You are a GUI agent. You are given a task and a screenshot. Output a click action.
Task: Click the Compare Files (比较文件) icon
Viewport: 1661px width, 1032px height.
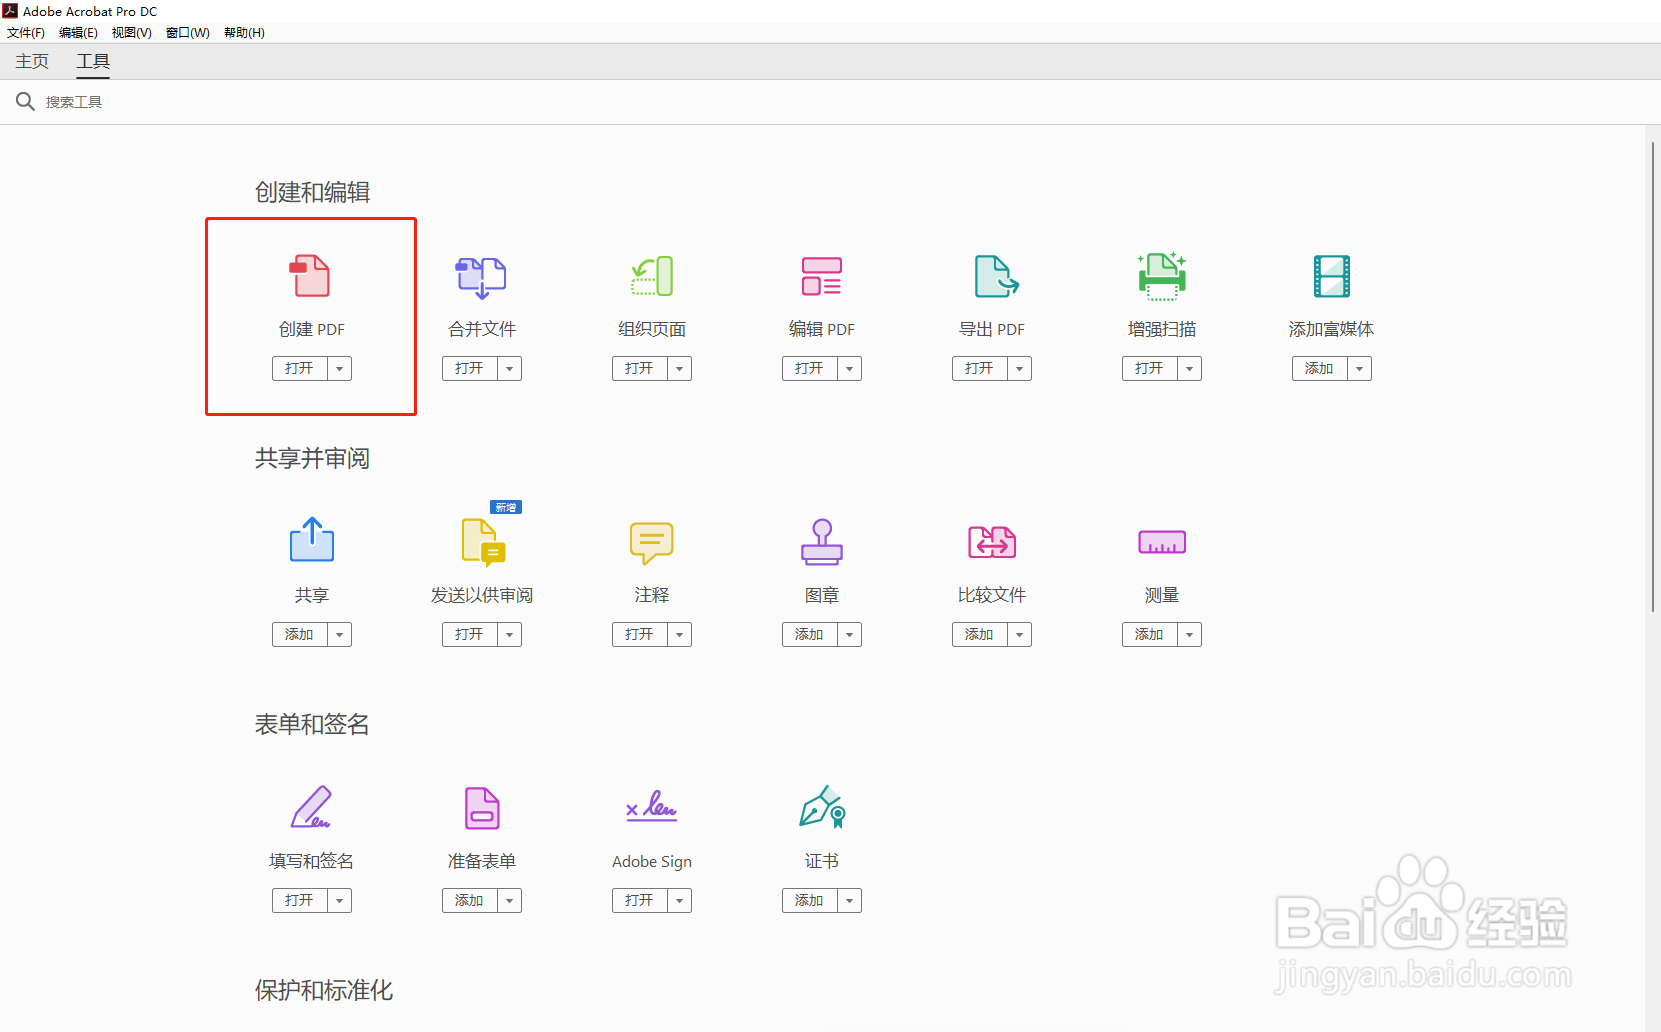[992, 542]
